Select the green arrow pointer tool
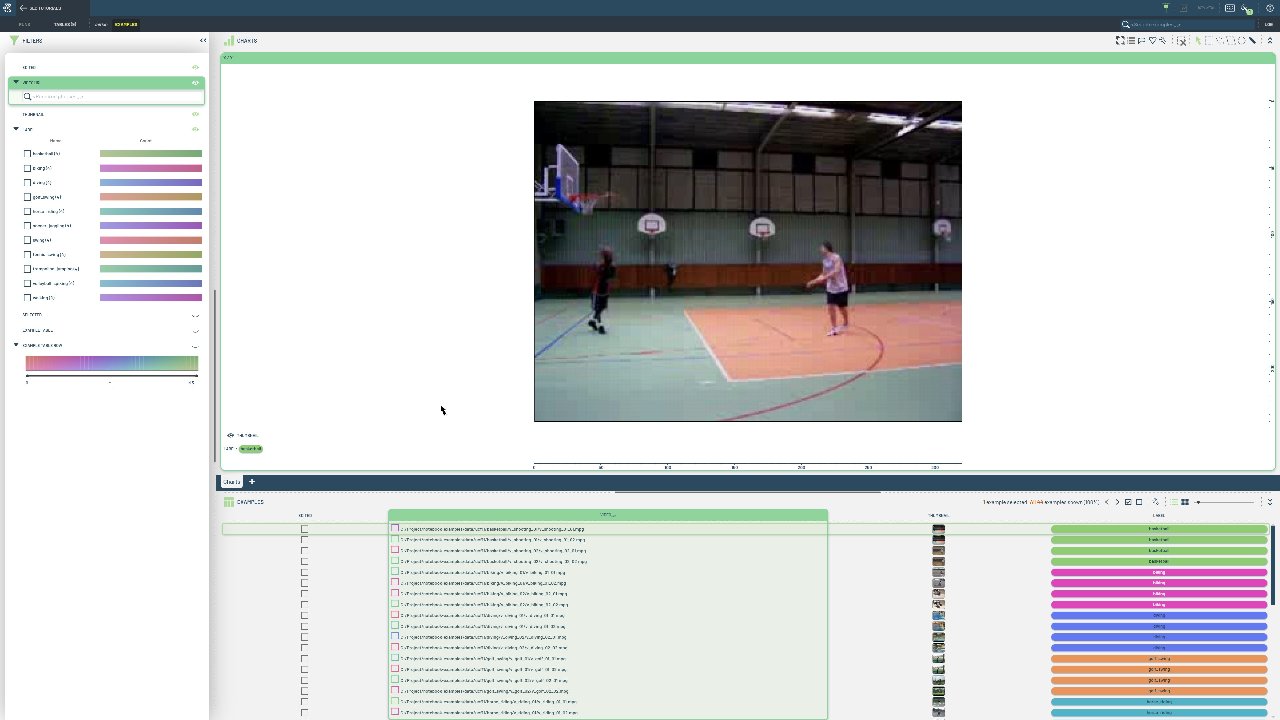1280x720 pixels. [x=1198, y=41]
